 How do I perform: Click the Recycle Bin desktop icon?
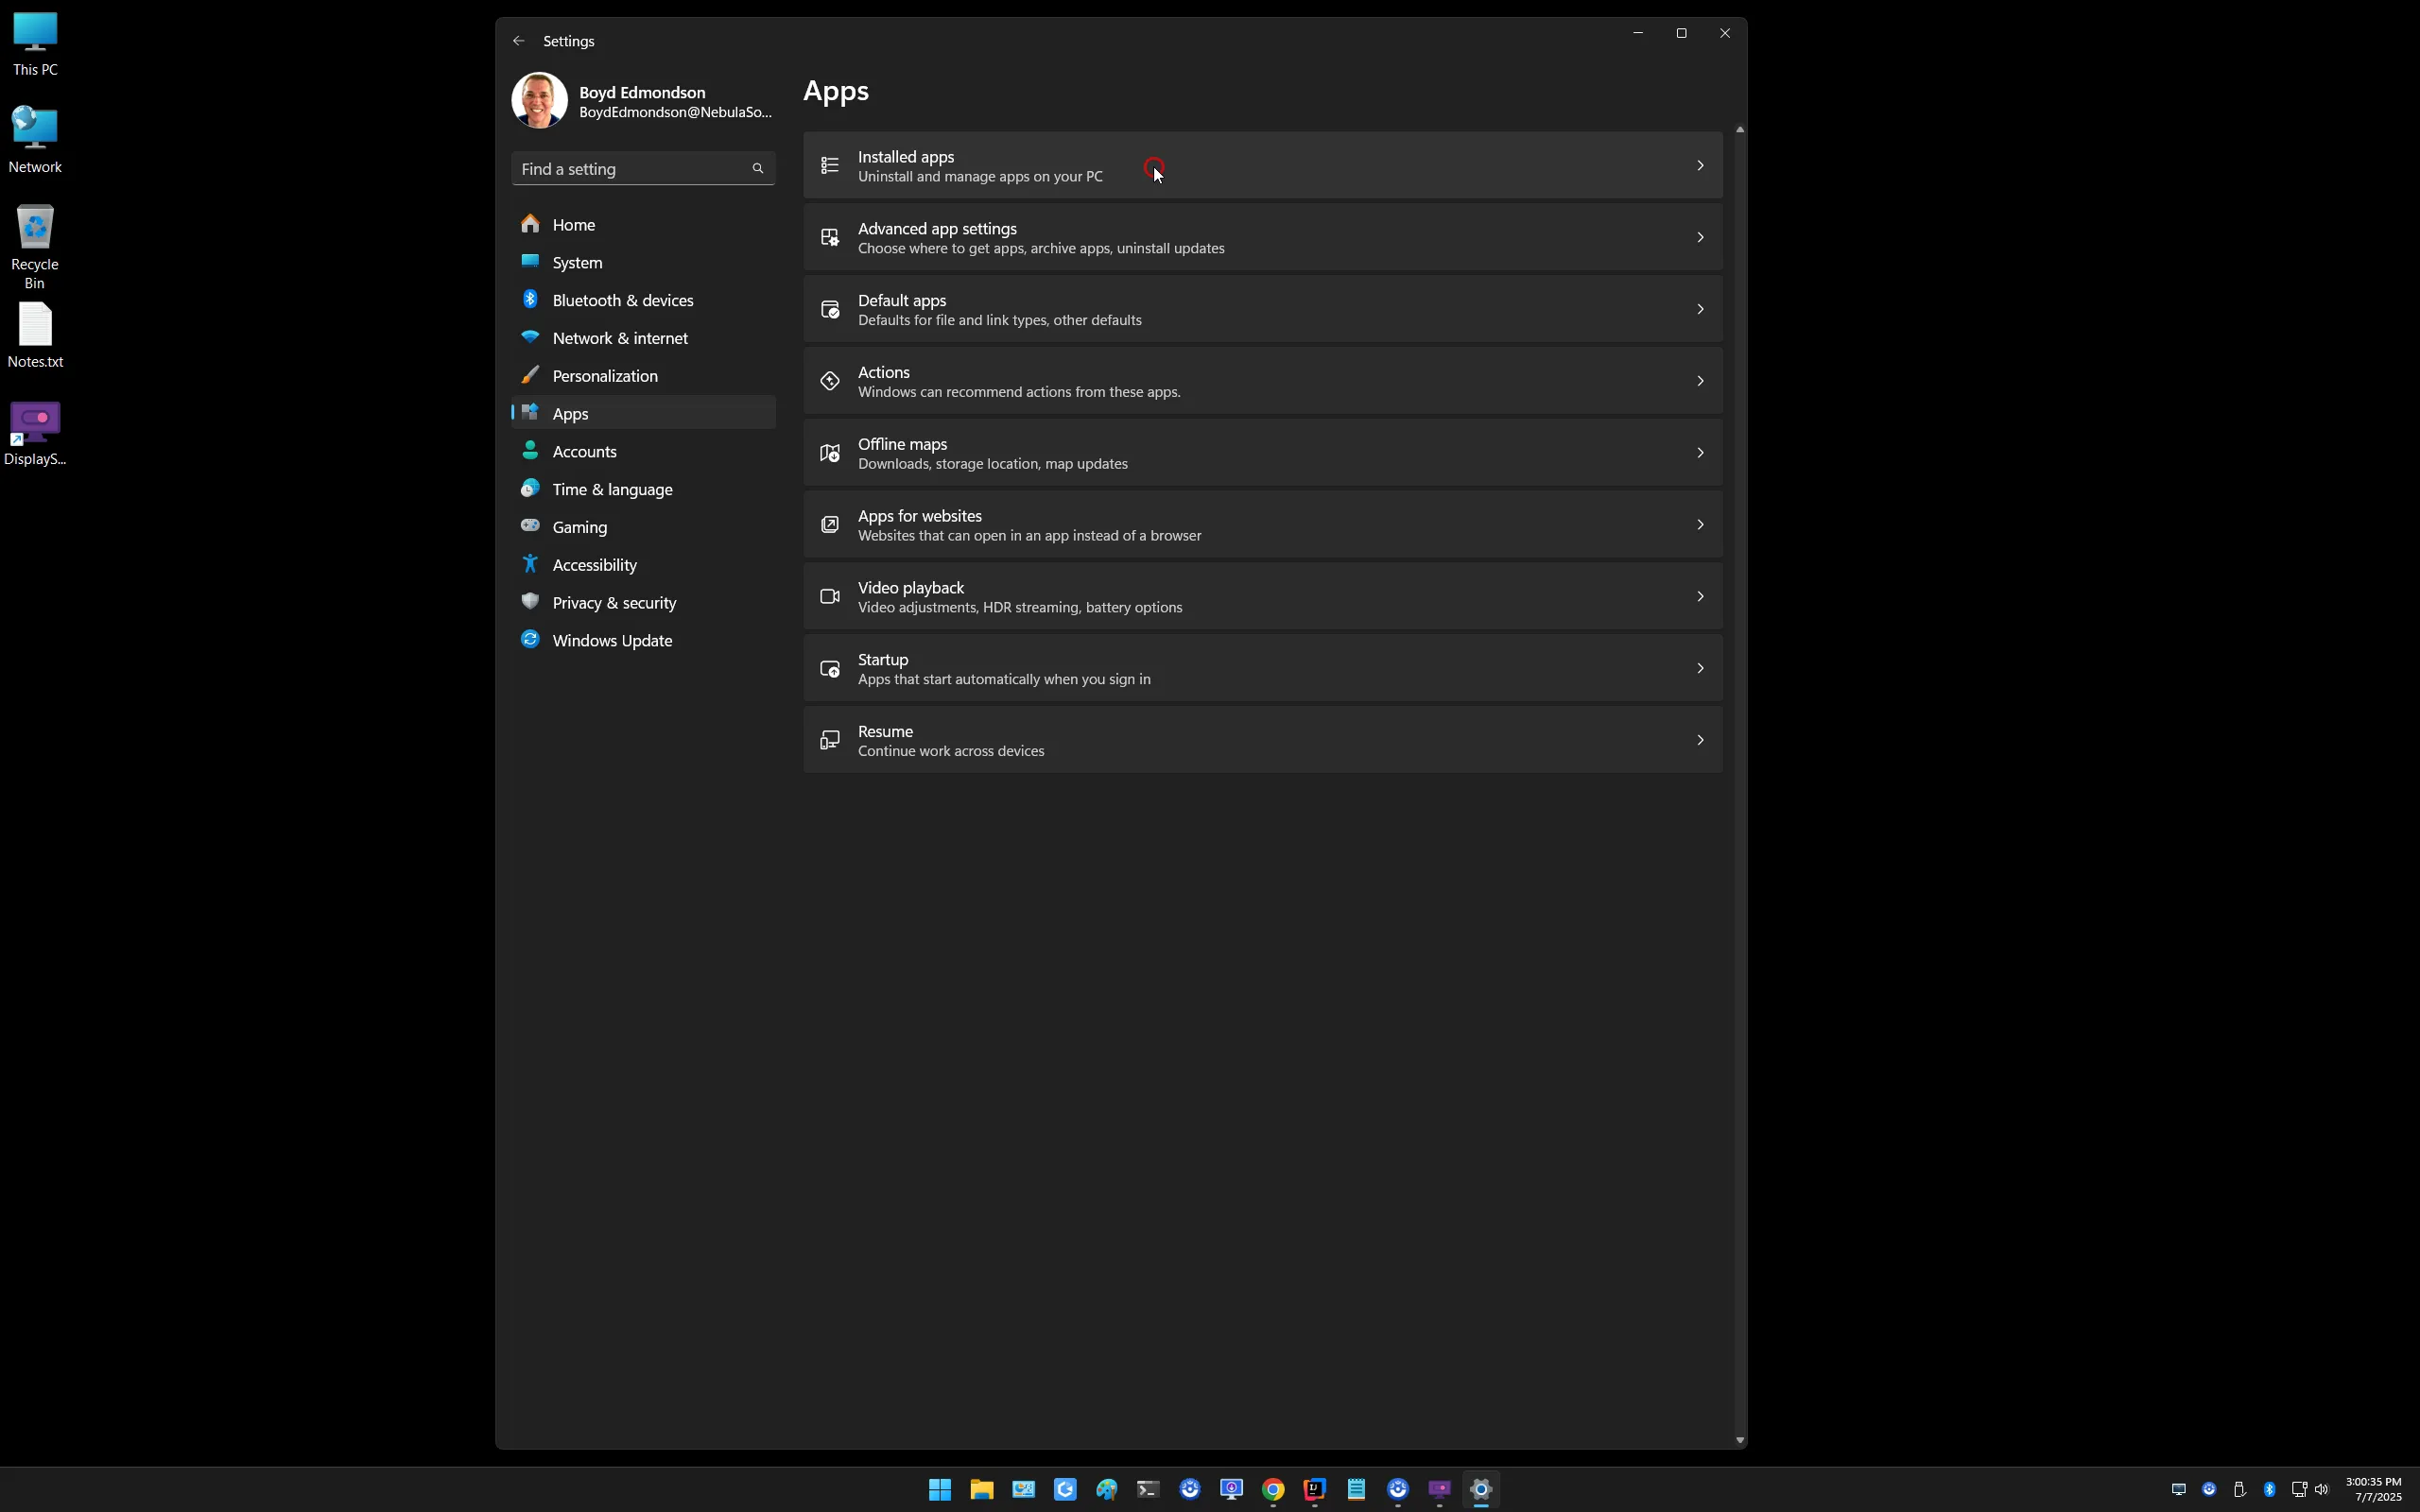(x=35, y=247)
